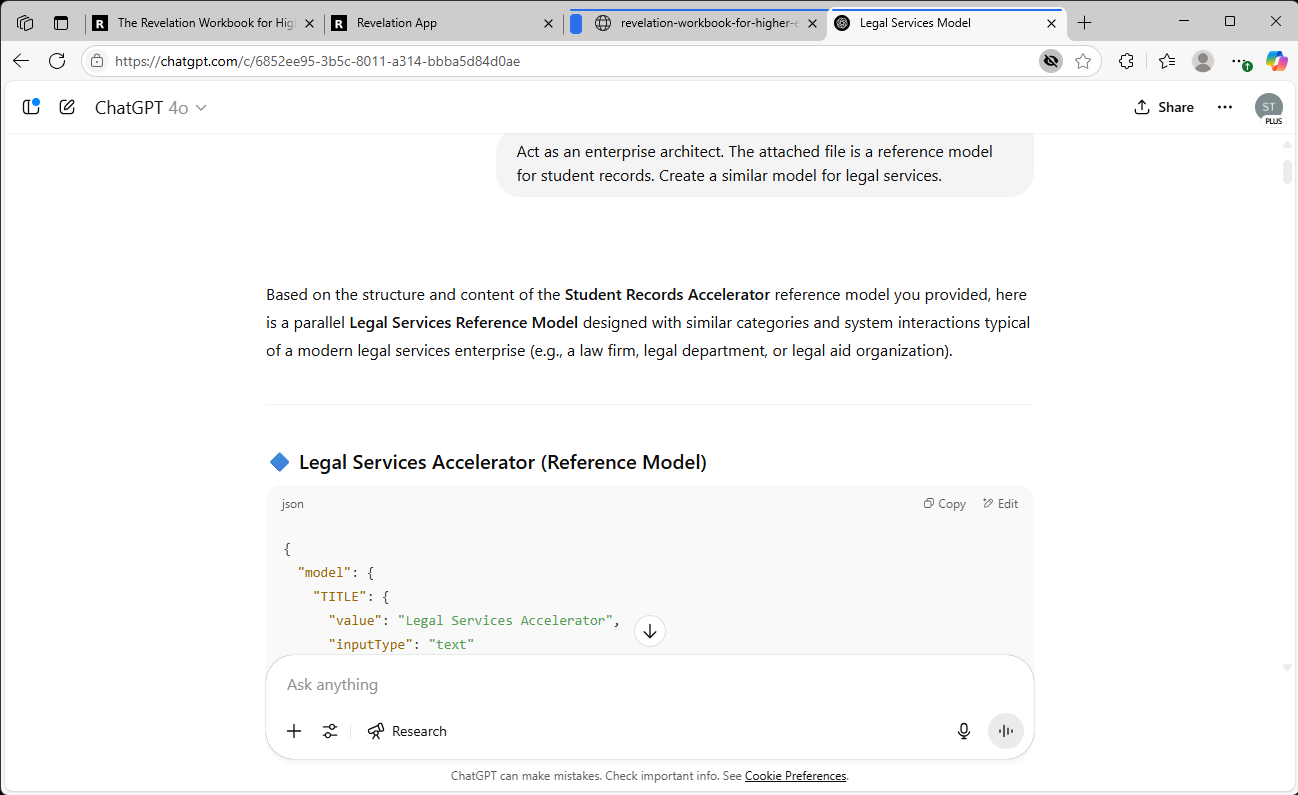The width and height of the screenshot is (1298, 795).
Task: Launch the Research mode
Action: click(407, 731)
